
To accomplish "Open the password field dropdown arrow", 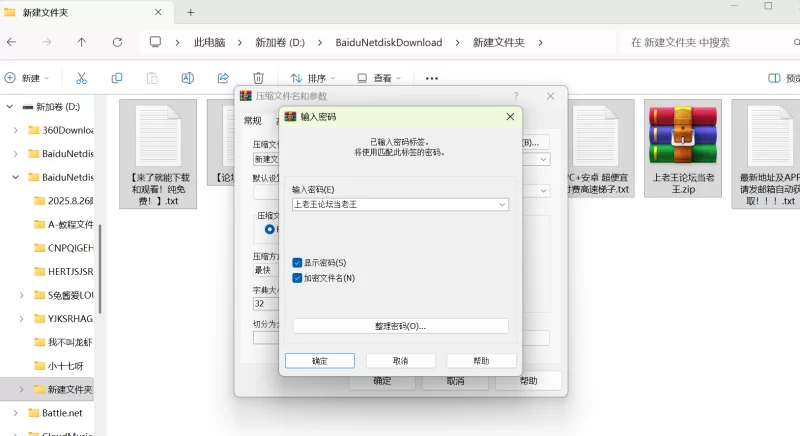I will [x=502, y=204].
